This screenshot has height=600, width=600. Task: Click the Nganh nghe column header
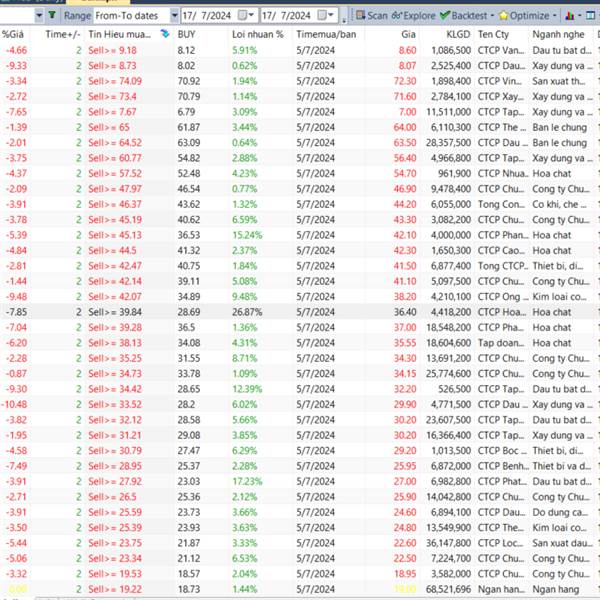(558, 34)
